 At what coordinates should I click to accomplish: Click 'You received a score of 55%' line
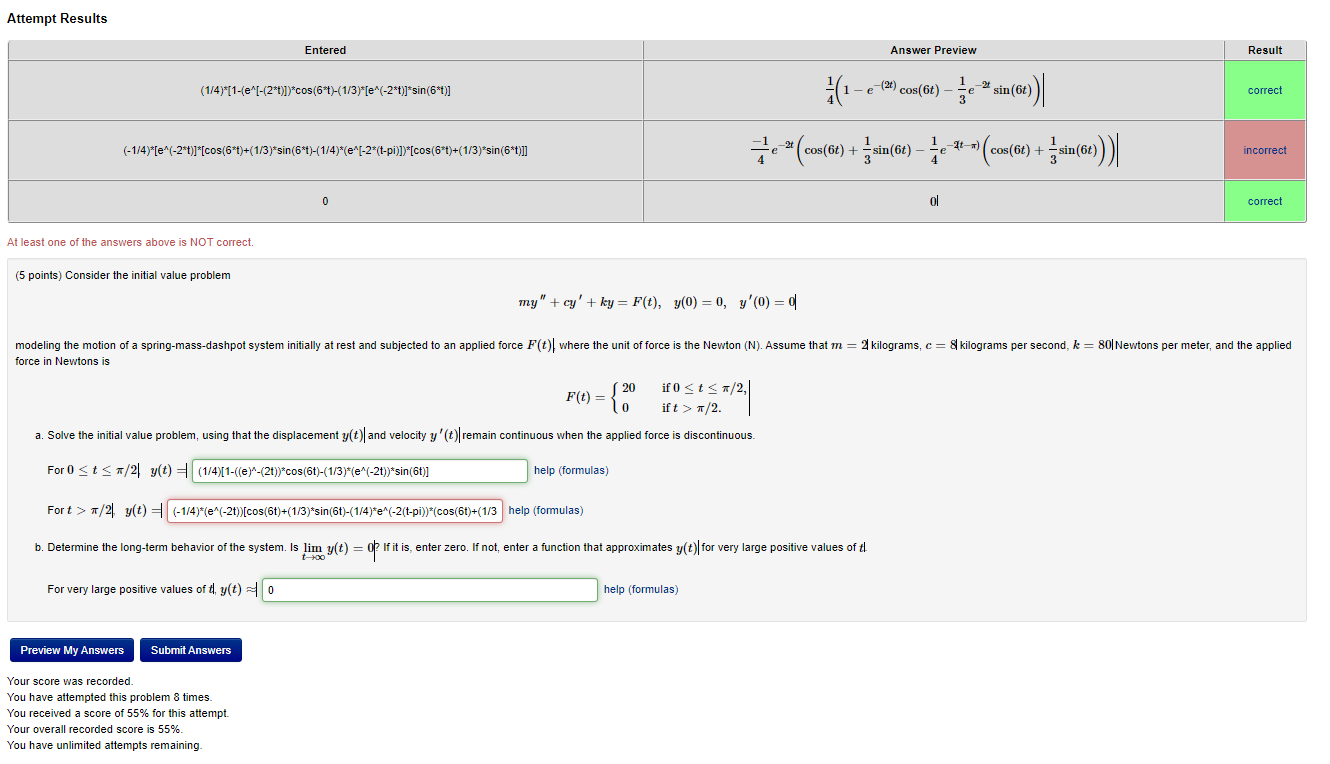[118, 713]
